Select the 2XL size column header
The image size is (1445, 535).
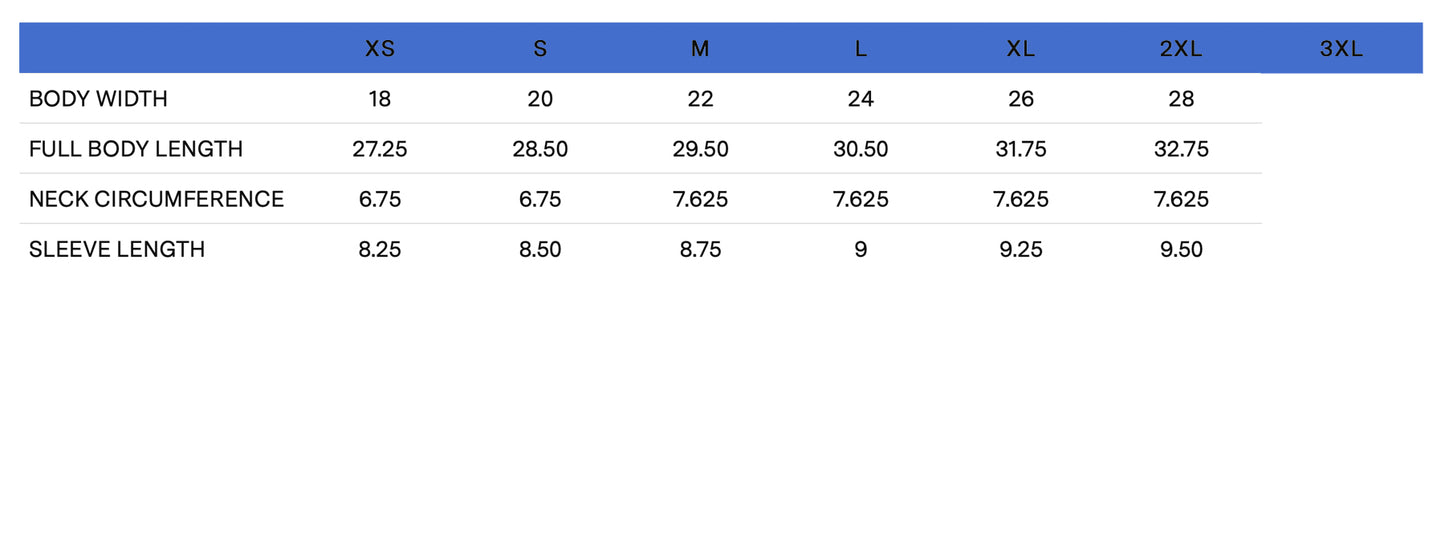coord(1180,49)
